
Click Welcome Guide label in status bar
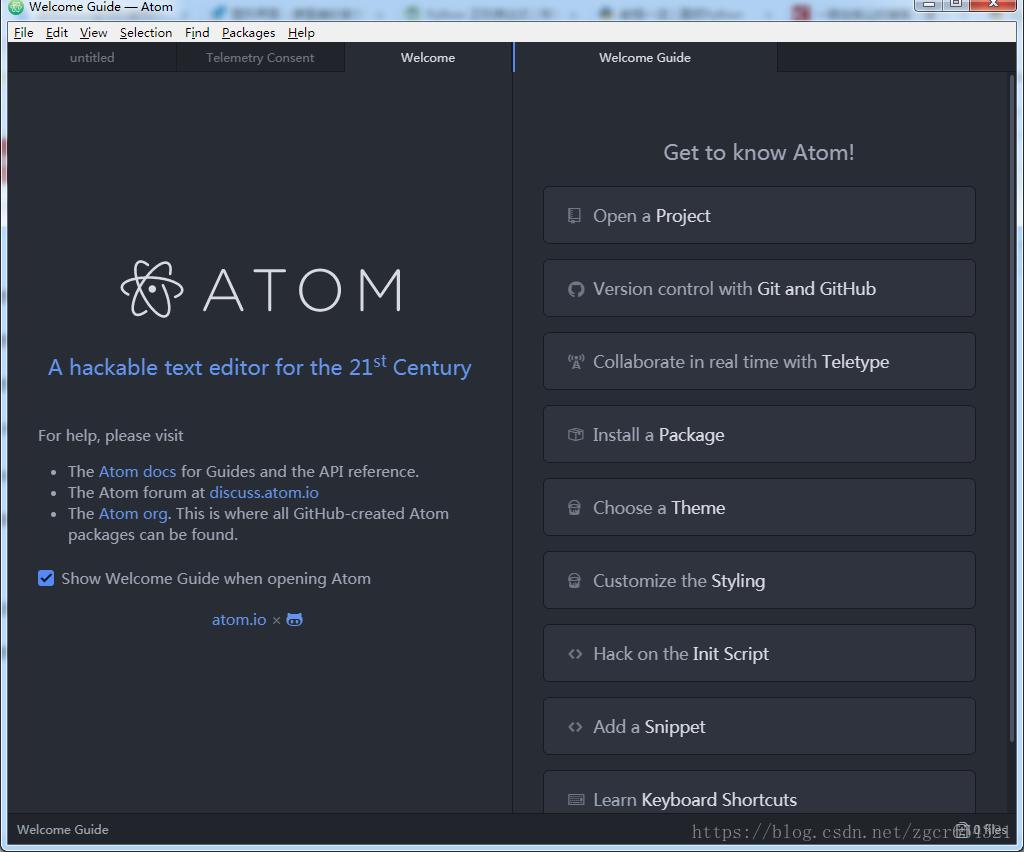63,830
